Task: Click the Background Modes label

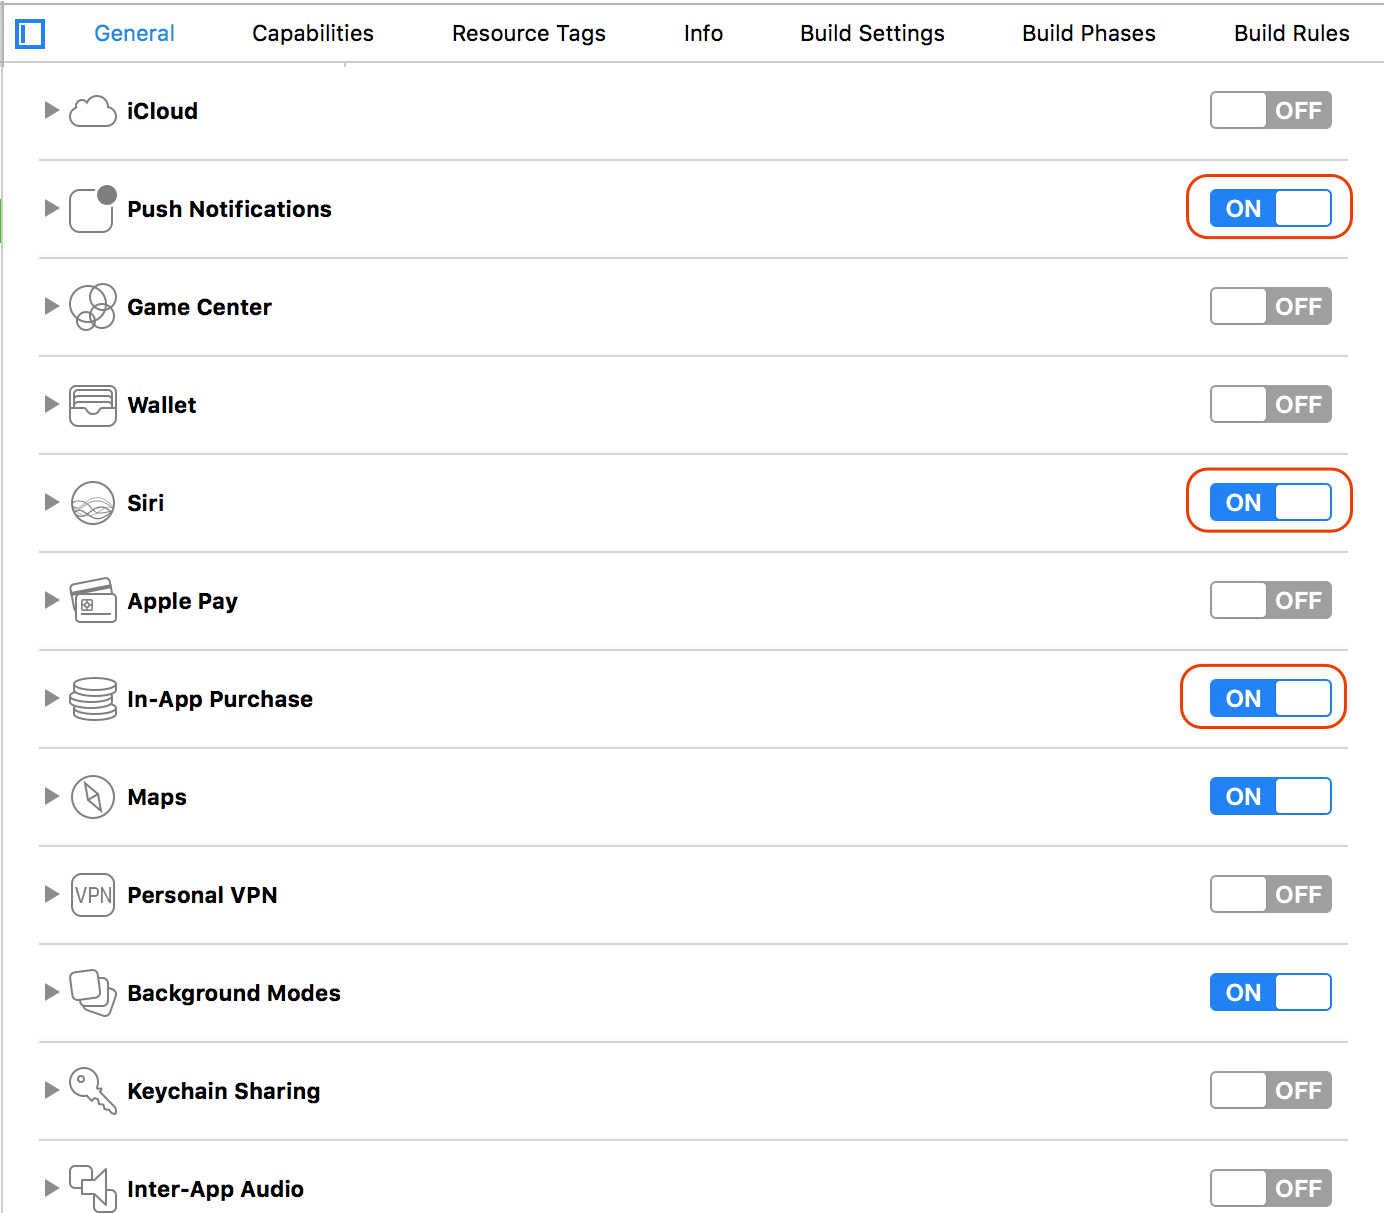Action: (x=234, y=993)
